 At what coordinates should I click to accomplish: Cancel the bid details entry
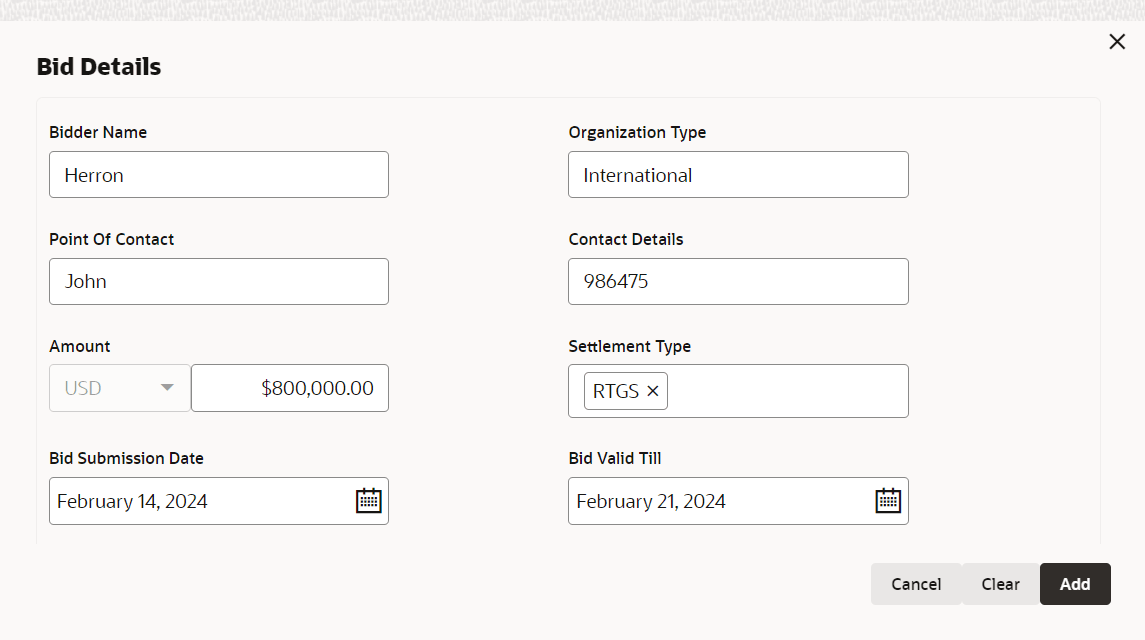click(x=916, y=584)
